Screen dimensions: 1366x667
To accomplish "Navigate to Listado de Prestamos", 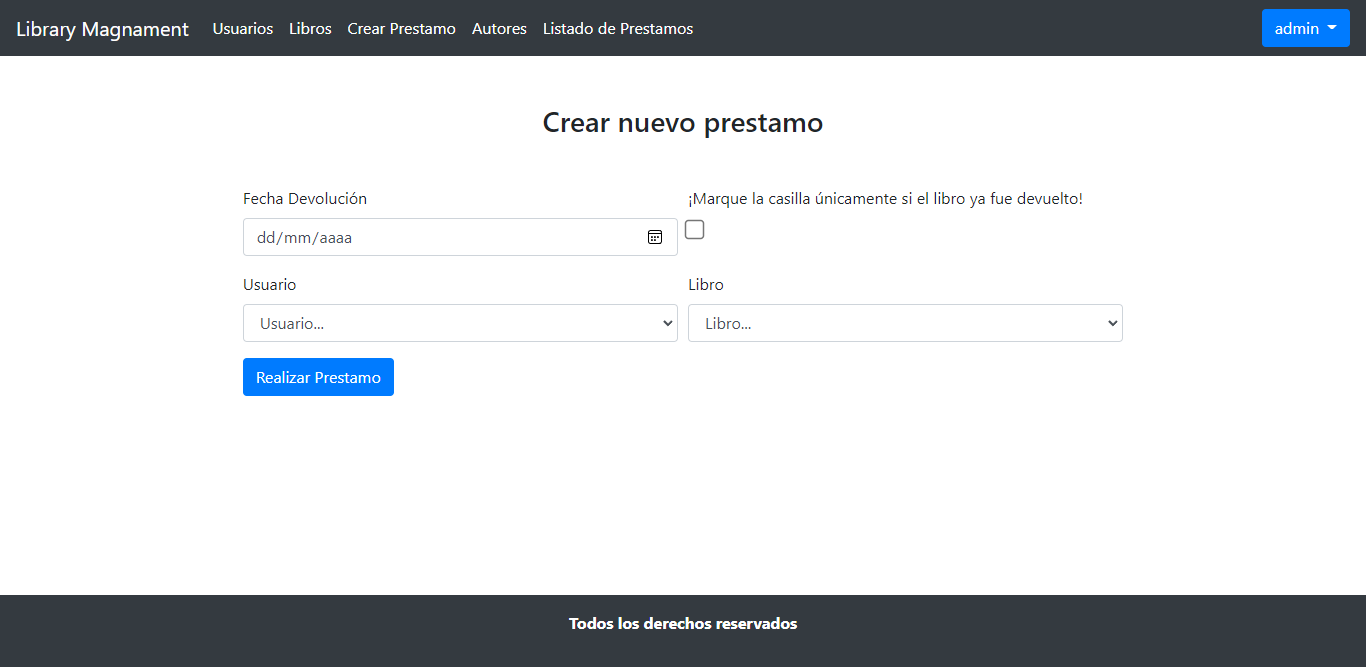I will tap(618, 29).
